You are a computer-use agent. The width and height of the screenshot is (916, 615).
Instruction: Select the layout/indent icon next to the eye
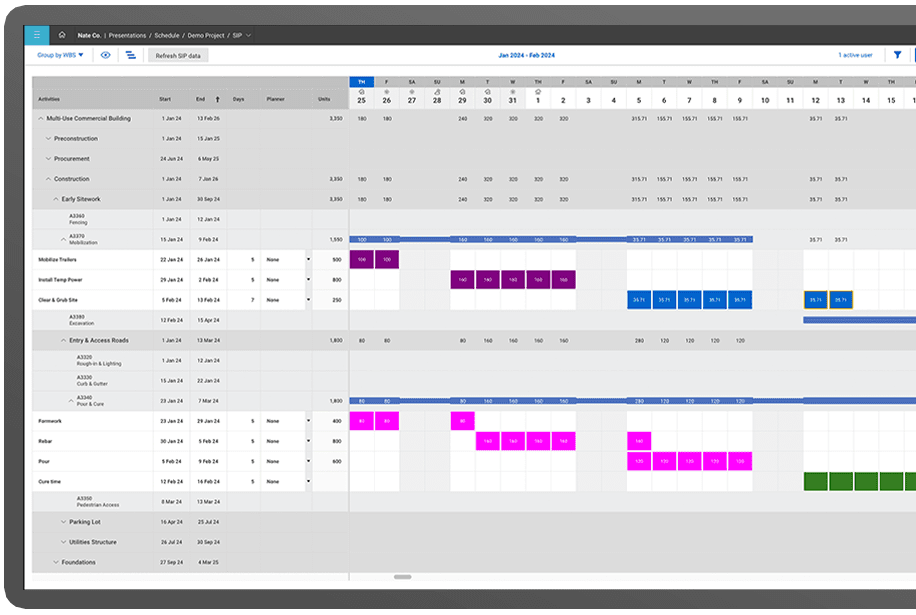pyautogui.click(x=131, y=57)
